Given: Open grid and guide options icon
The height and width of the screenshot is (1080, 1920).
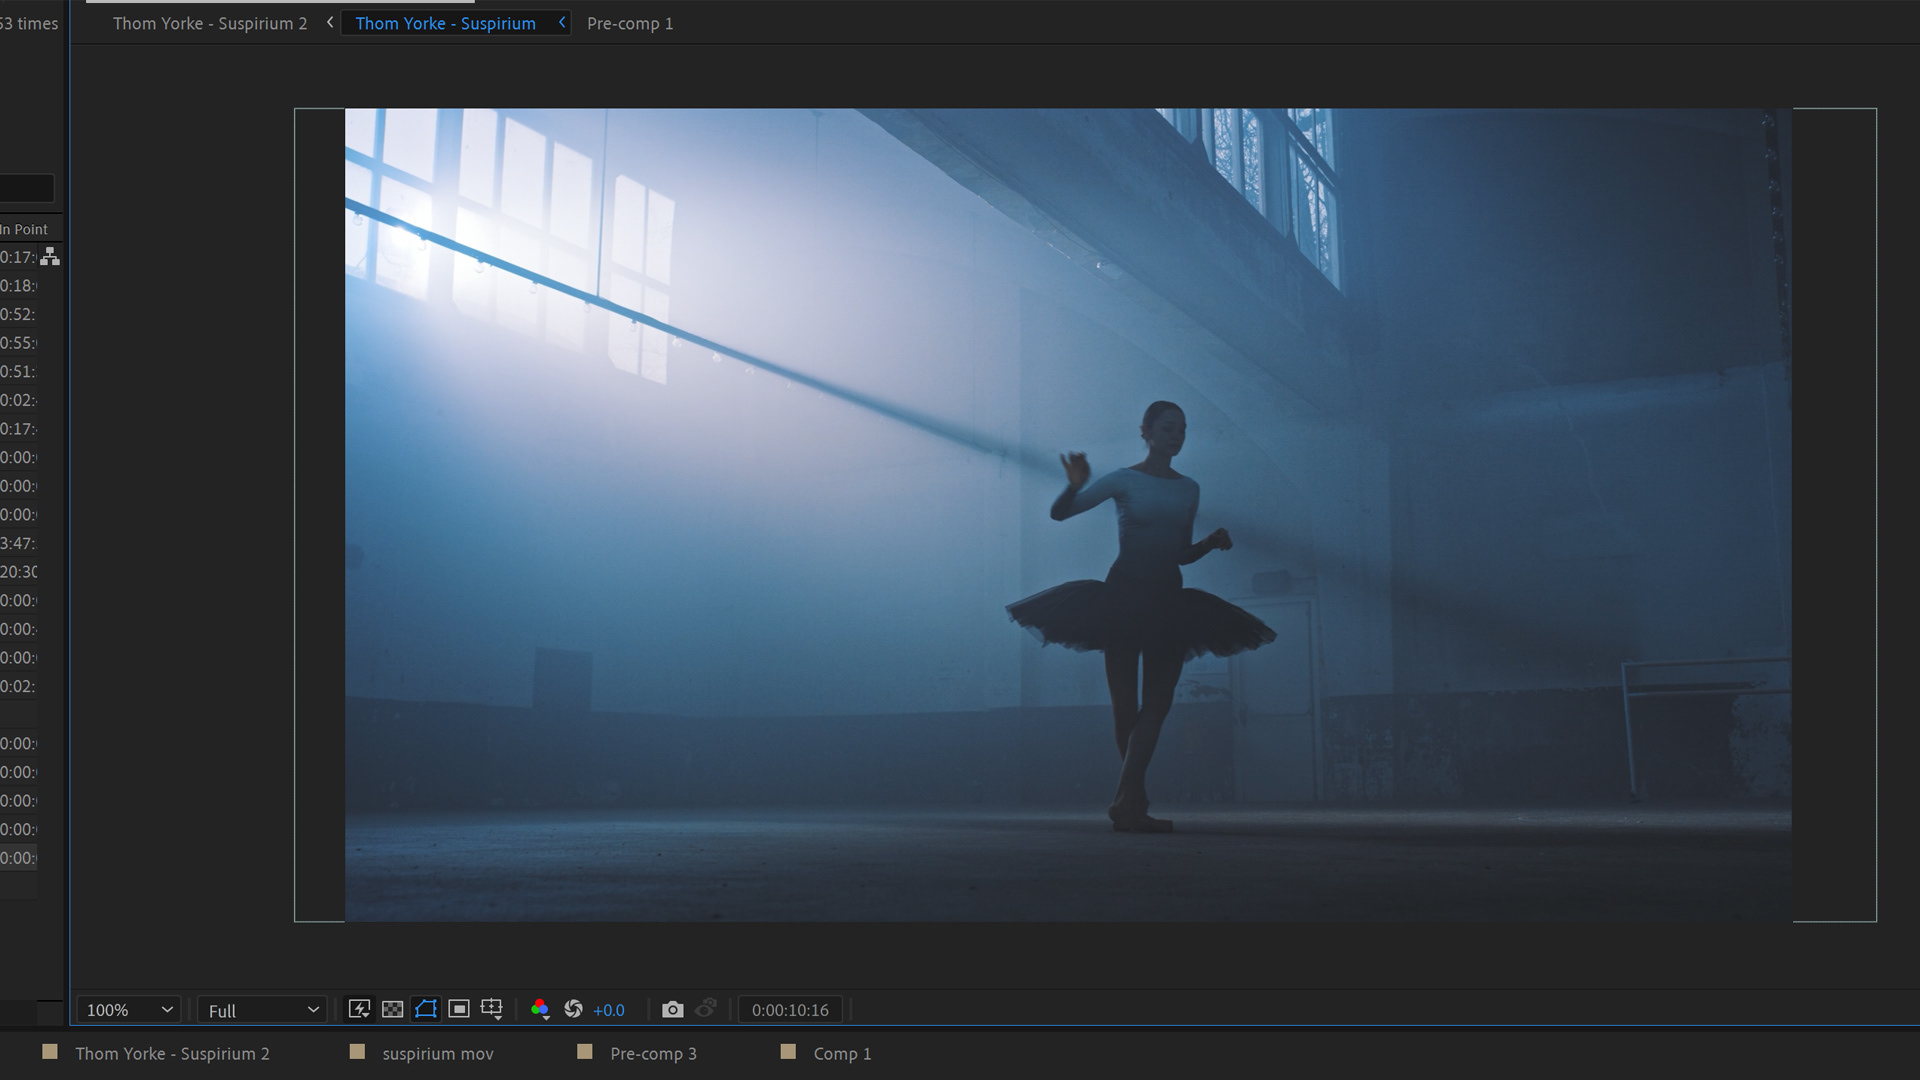Looking at the screenshot, I should click(x=492, y=1009).
